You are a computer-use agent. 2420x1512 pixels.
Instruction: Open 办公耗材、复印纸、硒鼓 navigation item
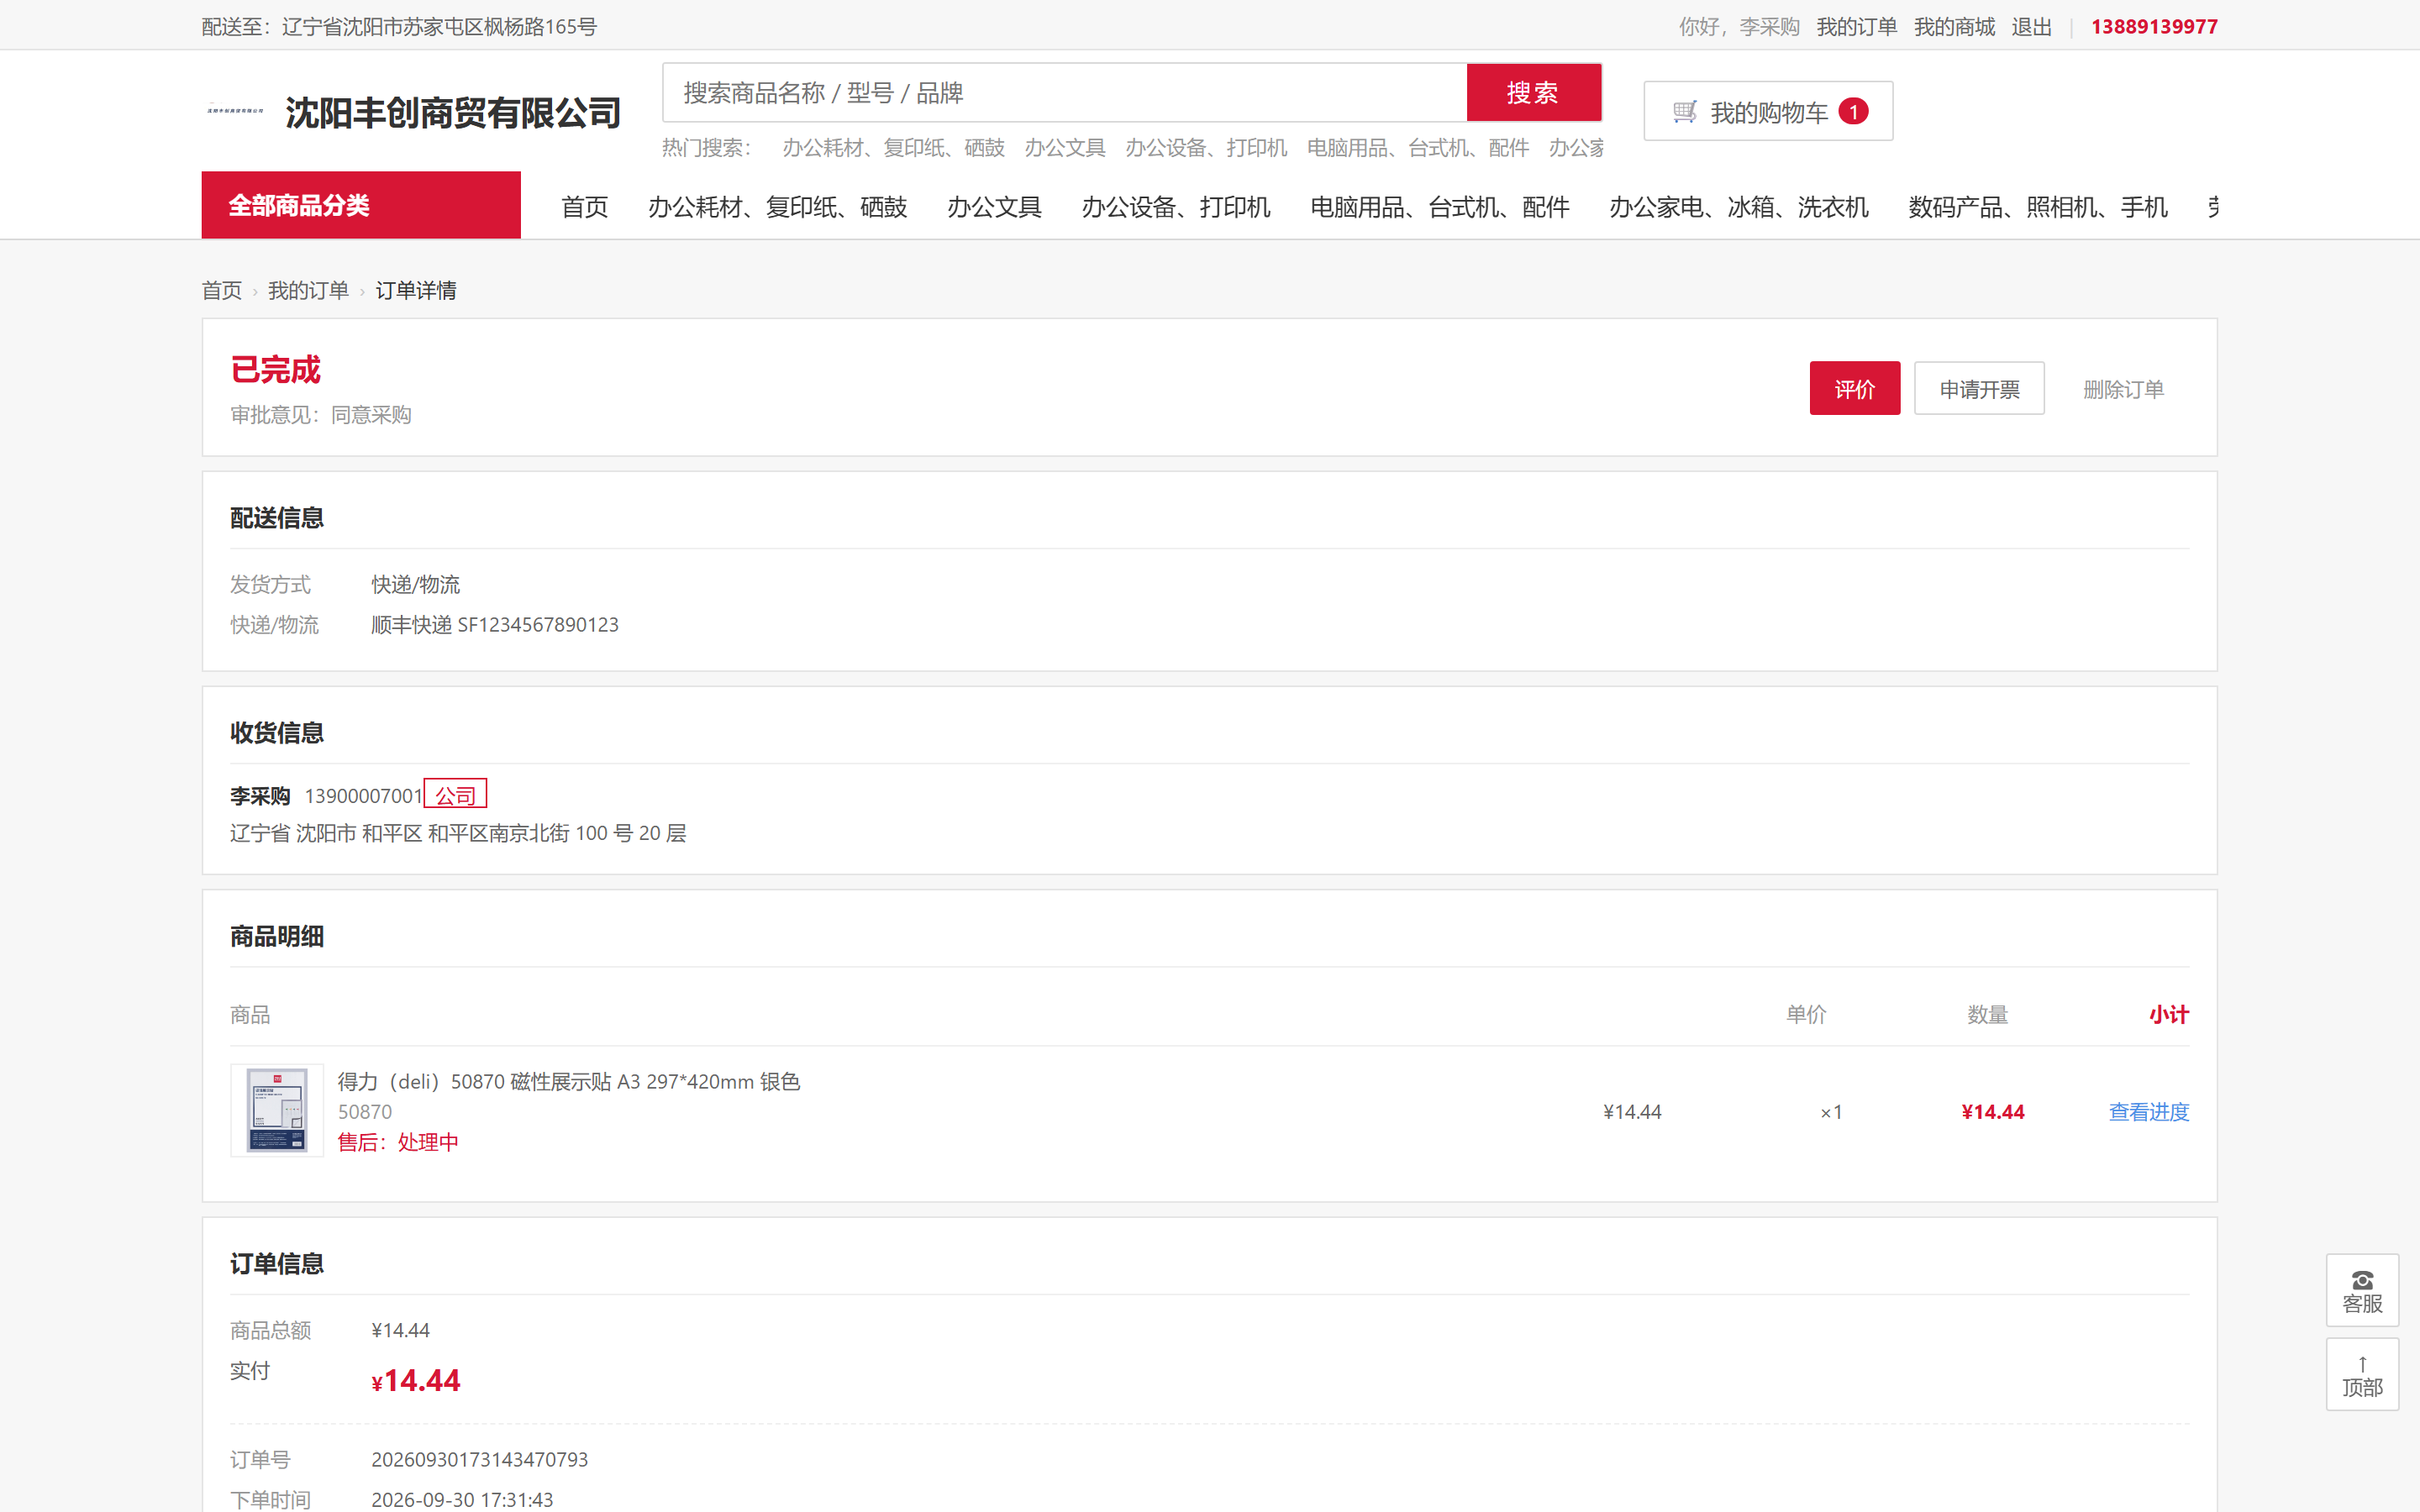pyautogui.click(x=777, y=207)
